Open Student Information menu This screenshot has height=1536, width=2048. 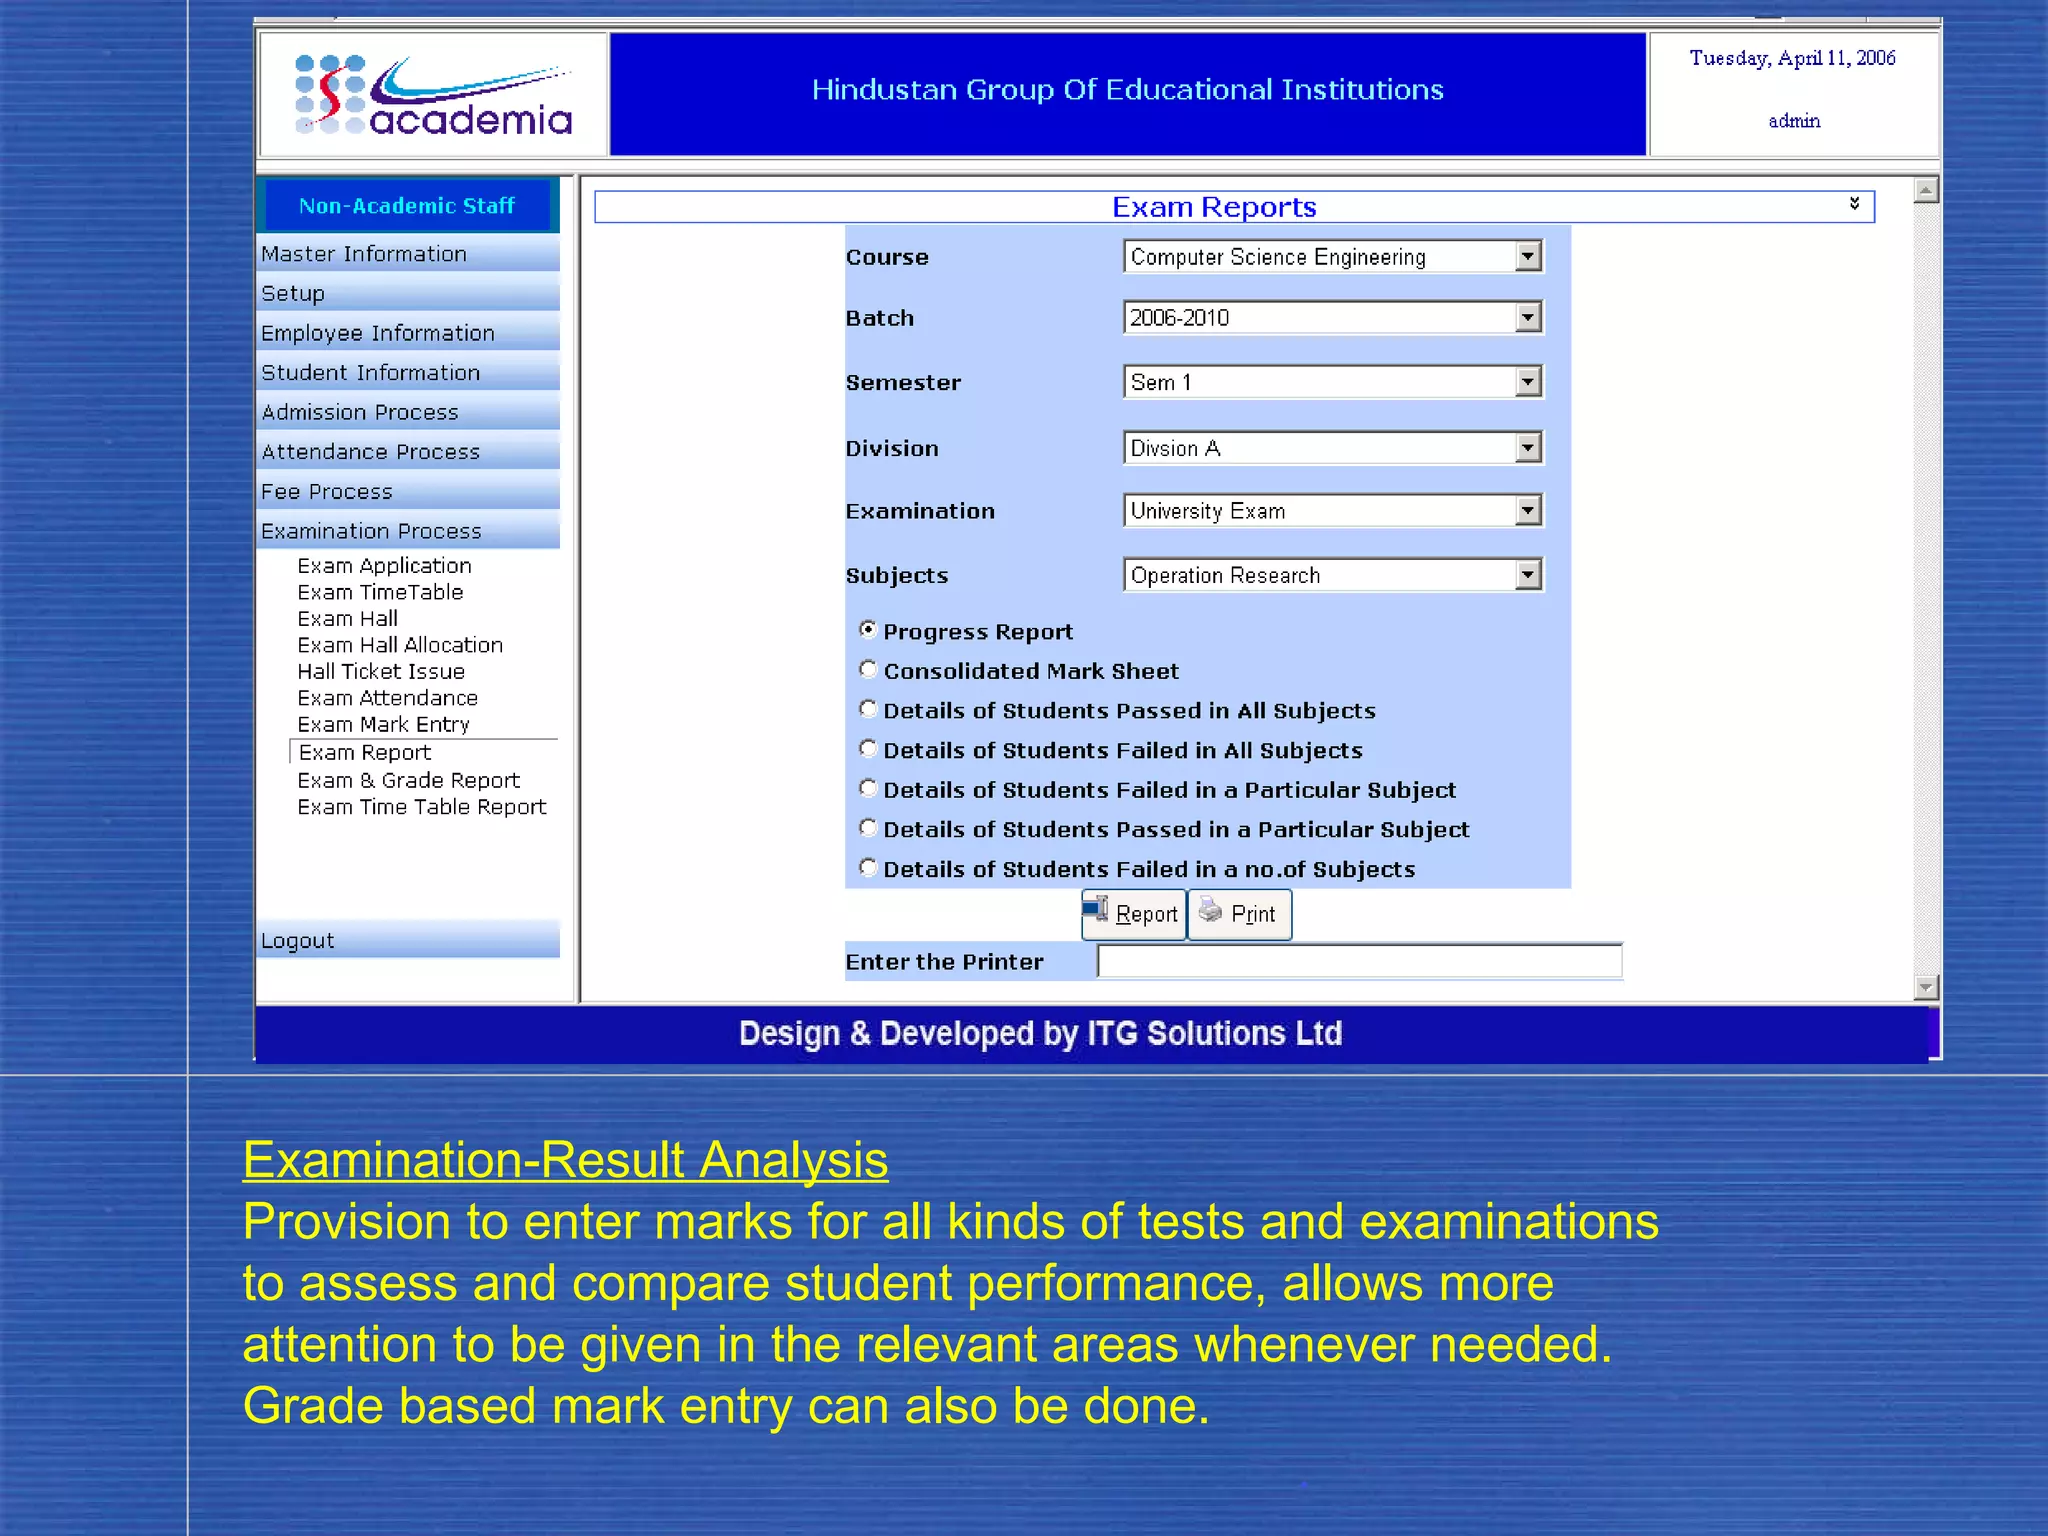(408, 372)
